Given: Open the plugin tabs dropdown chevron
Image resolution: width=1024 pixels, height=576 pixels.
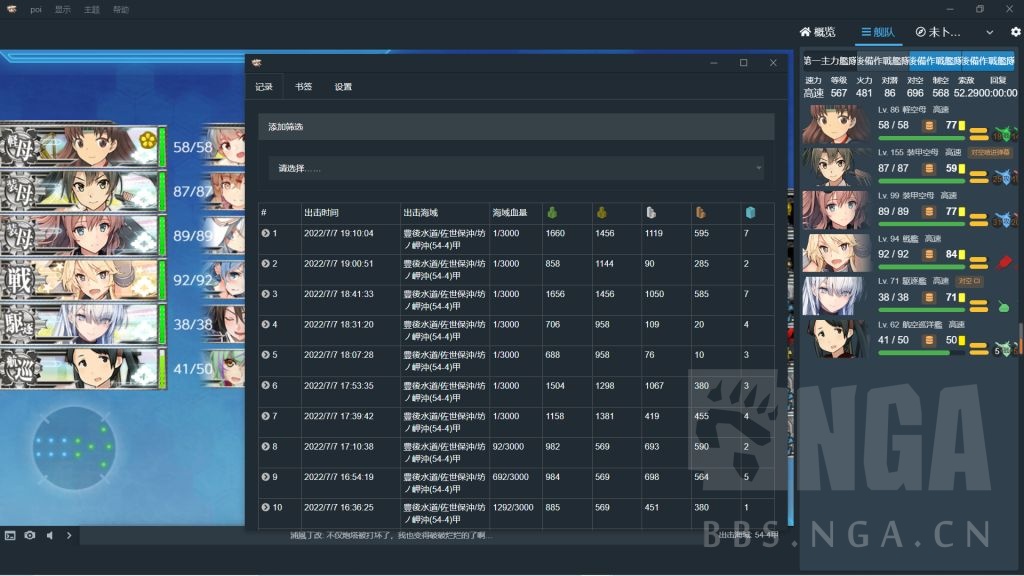Looking at the screenshot, I should click(x=990, y=32).
